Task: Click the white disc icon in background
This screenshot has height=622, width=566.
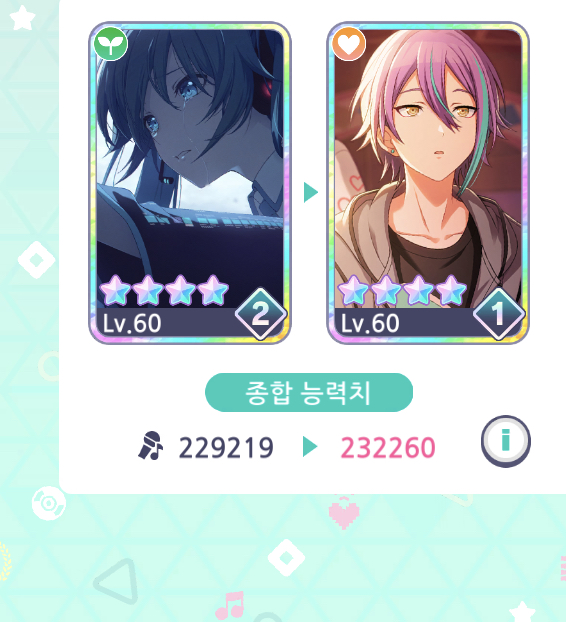Action: point(49,503)
